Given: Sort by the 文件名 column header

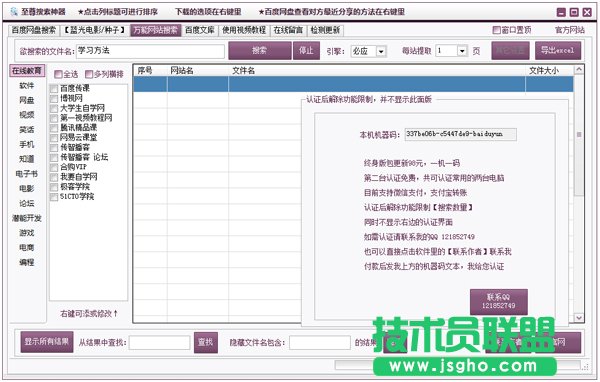Looking at the screenshot, I should tap(377, 70).
